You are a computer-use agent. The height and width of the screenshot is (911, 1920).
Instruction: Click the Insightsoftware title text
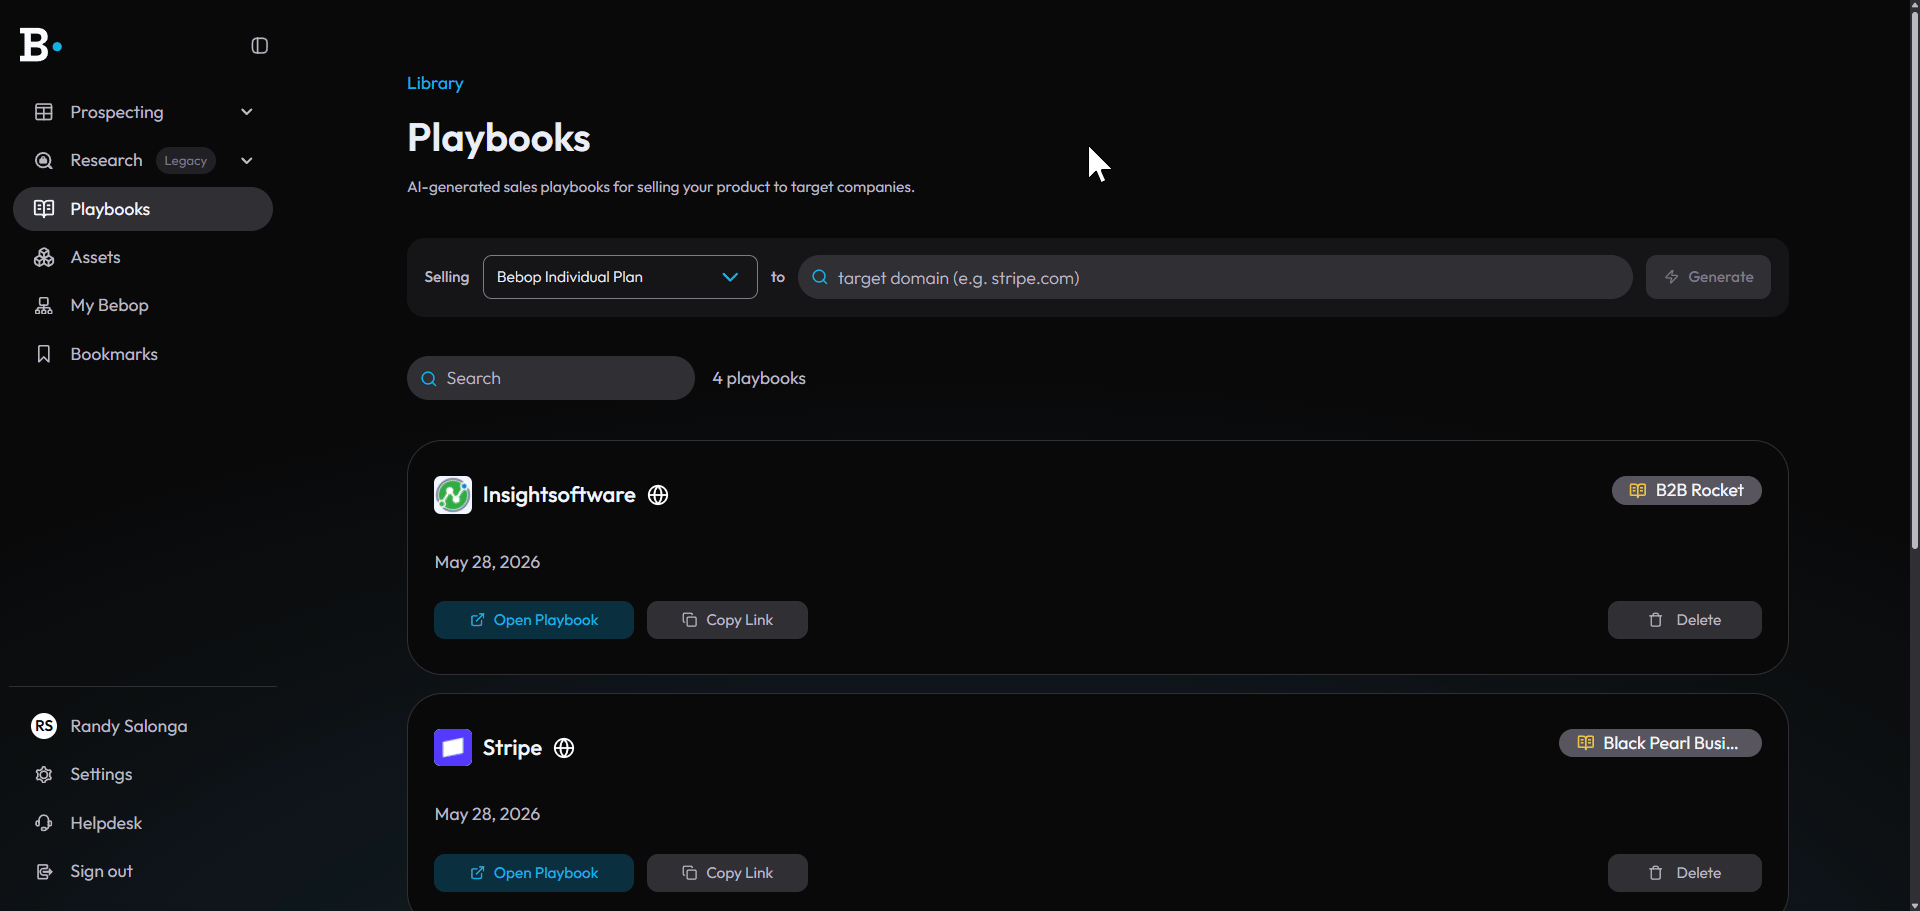559,495
